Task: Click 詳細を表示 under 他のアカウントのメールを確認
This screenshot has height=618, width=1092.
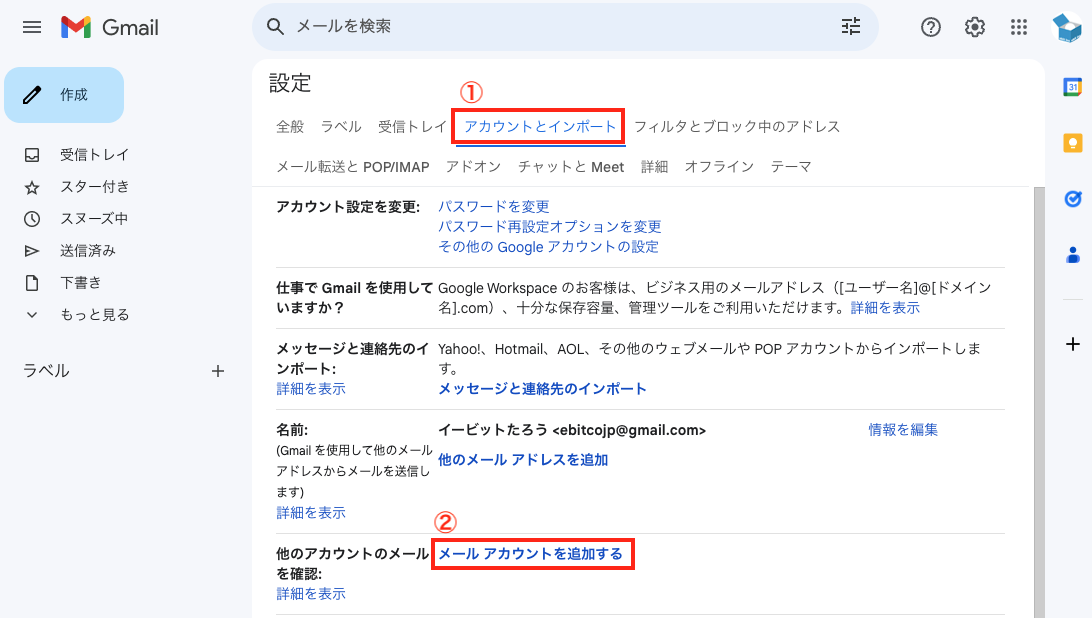Action: (x=311, y=594)
